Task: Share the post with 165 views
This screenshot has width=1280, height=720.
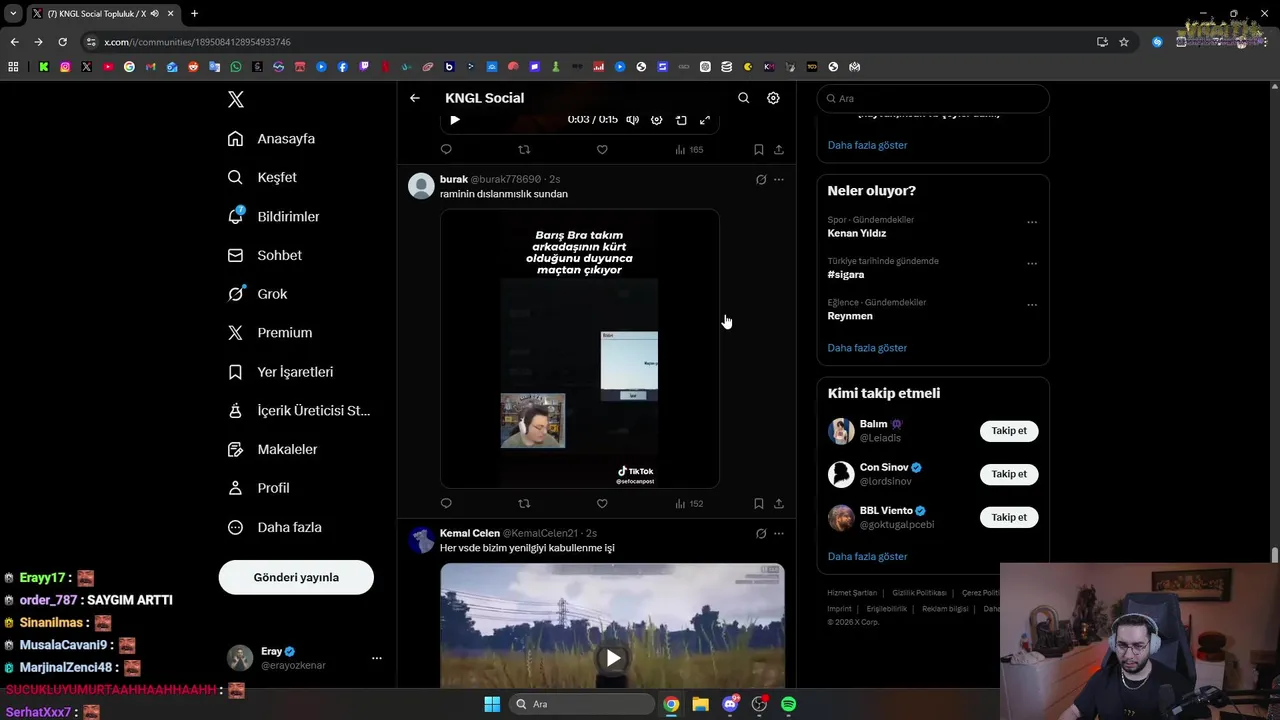Action: pos(779,149)
